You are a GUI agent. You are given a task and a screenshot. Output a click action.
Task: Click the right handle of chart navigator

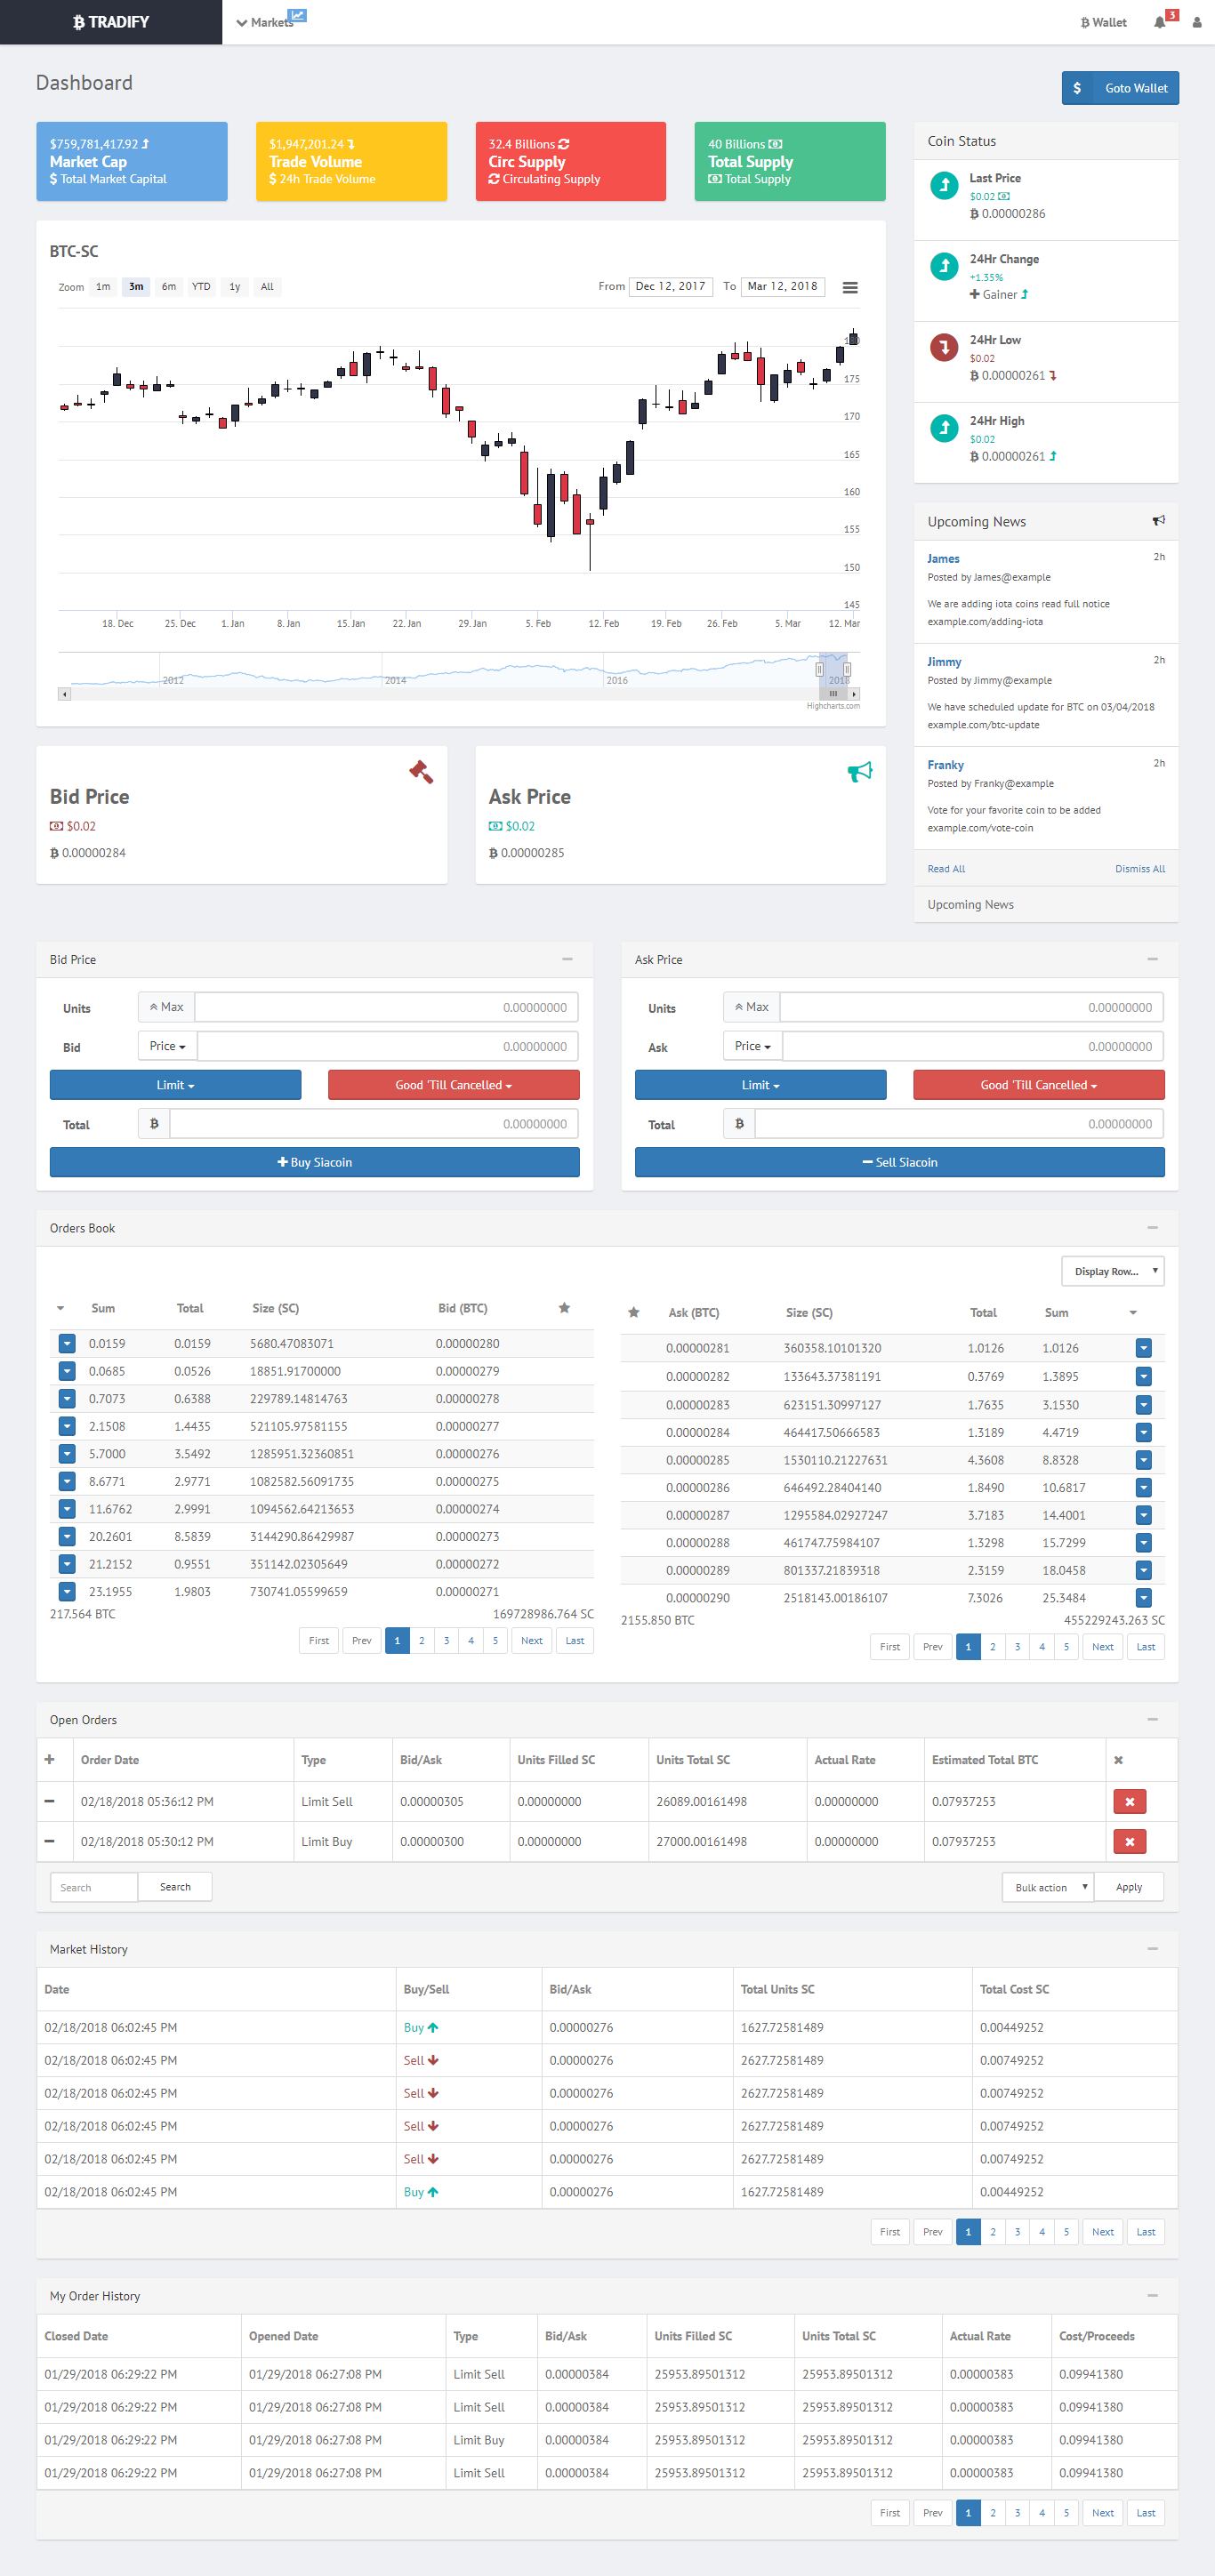[x=847, y=669]
